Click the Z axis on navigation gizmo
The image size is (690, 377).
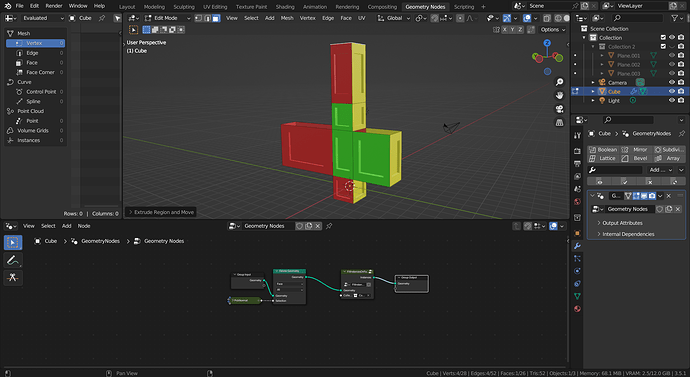tap(547, 43)
